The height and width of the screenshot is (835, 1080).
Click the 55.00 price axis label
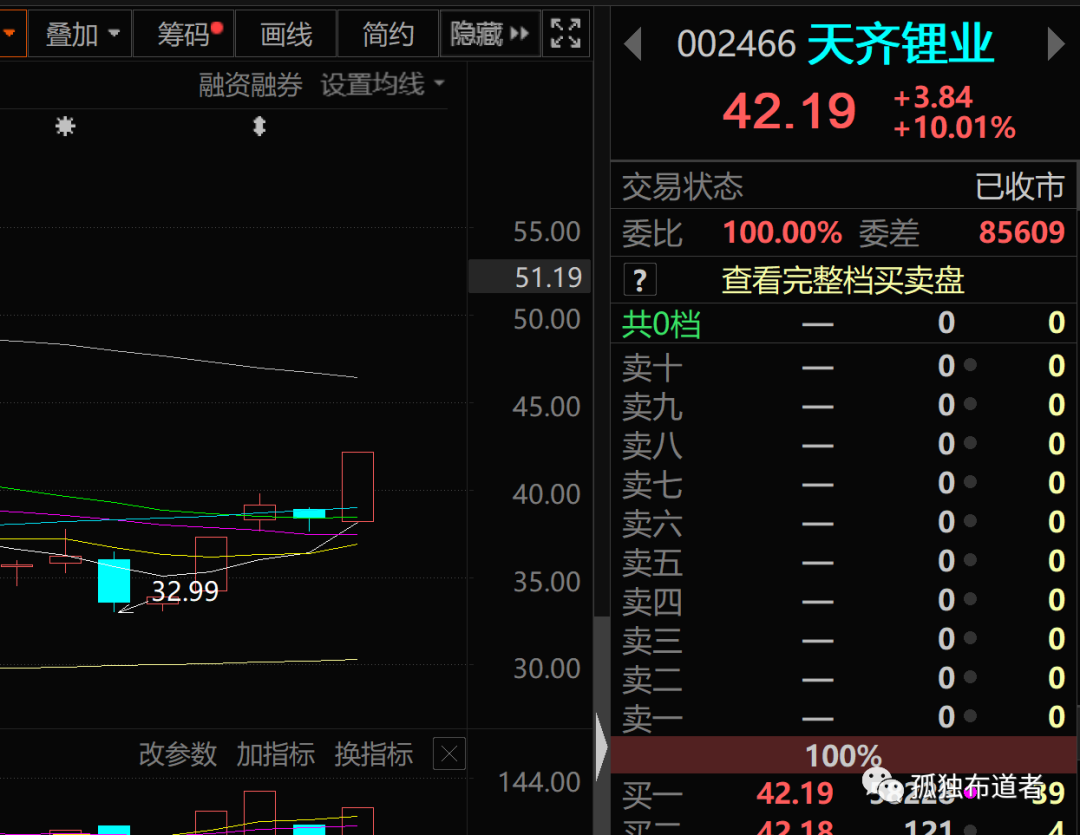click(x=547, y=231)
